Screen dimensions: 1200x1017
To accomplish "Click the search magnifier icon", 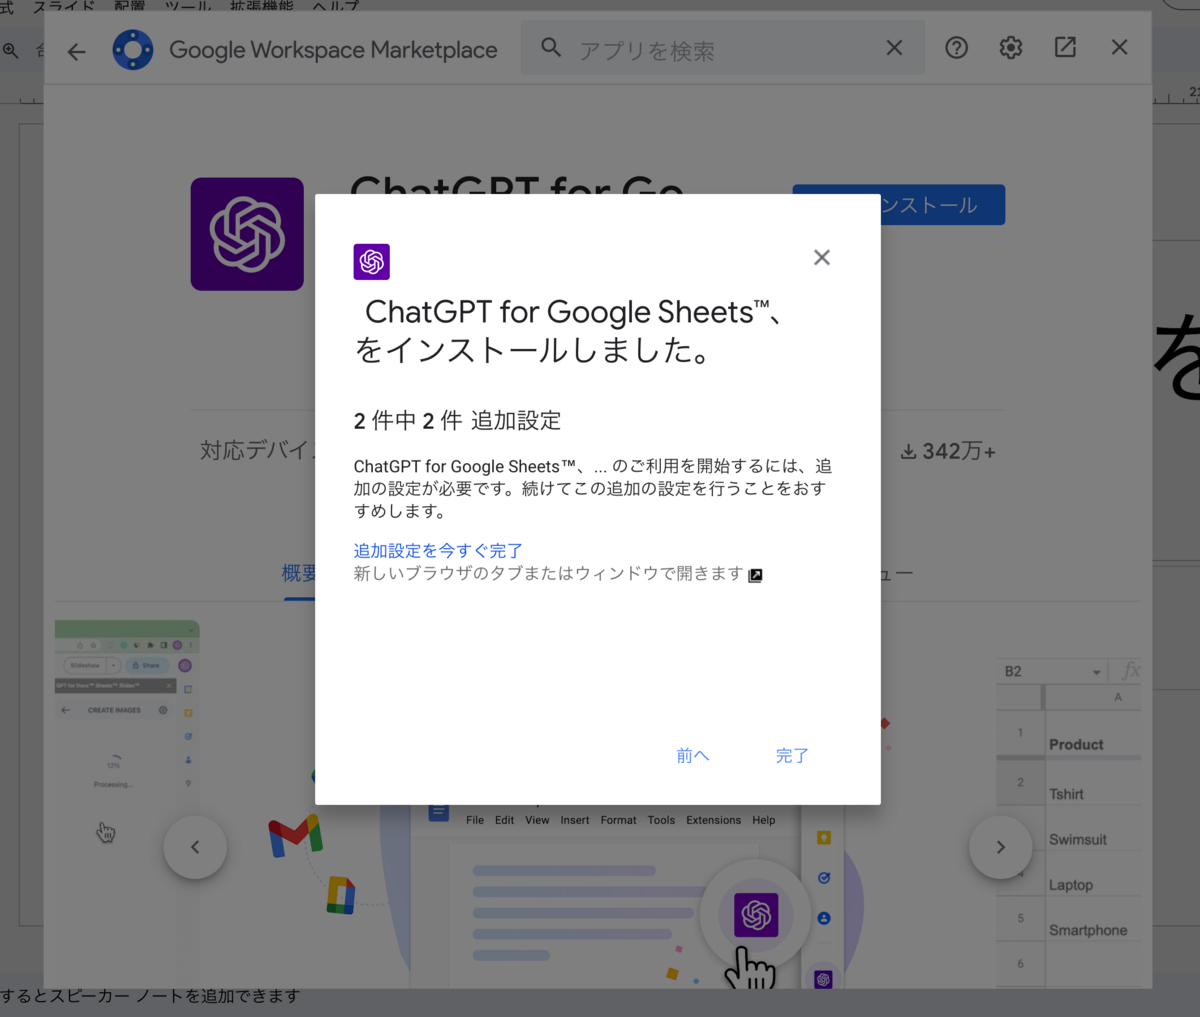I will click(551, 47).
